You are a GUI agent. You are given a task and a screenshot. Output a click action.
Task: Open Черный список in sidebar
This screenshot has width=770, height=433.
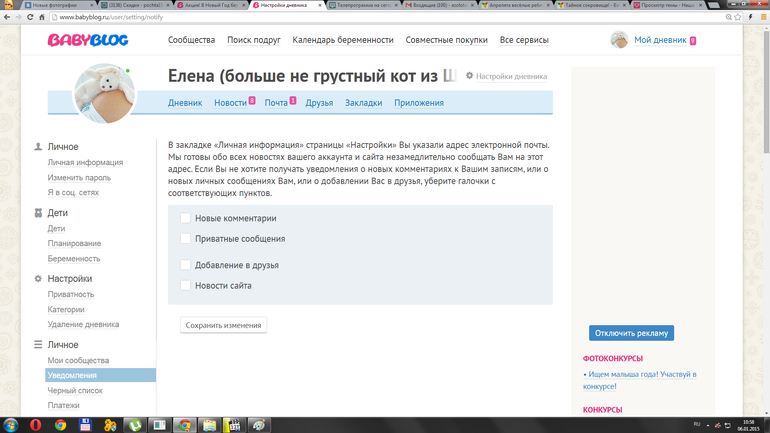[x=75, y=390]
